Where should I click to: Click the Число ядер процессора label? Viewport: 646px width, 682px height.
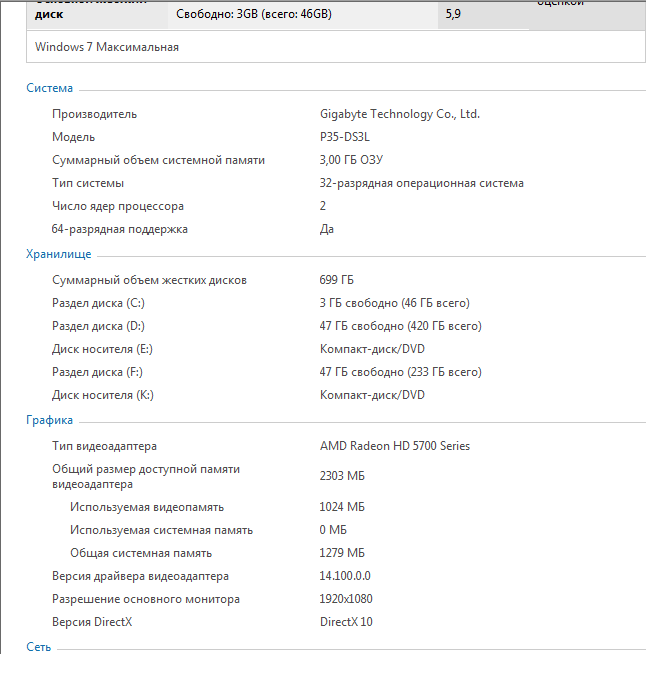pos(118,206)
